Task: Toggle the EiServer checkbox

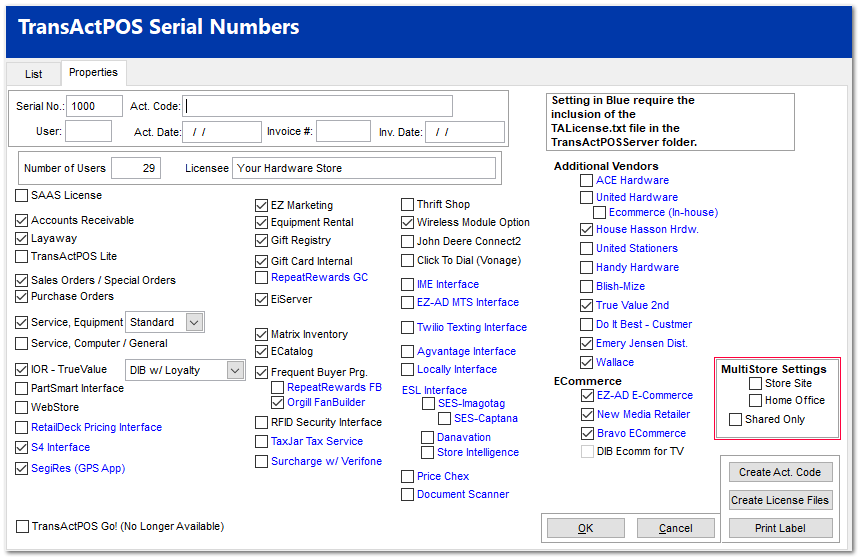Action: pyautogui.click(x=261, y=299)
